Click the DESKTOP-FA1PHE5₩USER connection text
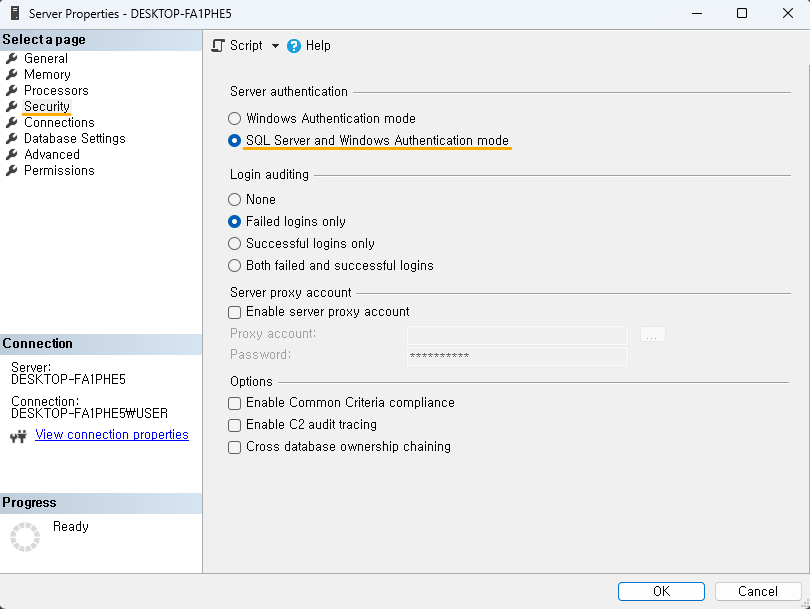The height and width of the screenshot is (609, 810). coord(89,414)
